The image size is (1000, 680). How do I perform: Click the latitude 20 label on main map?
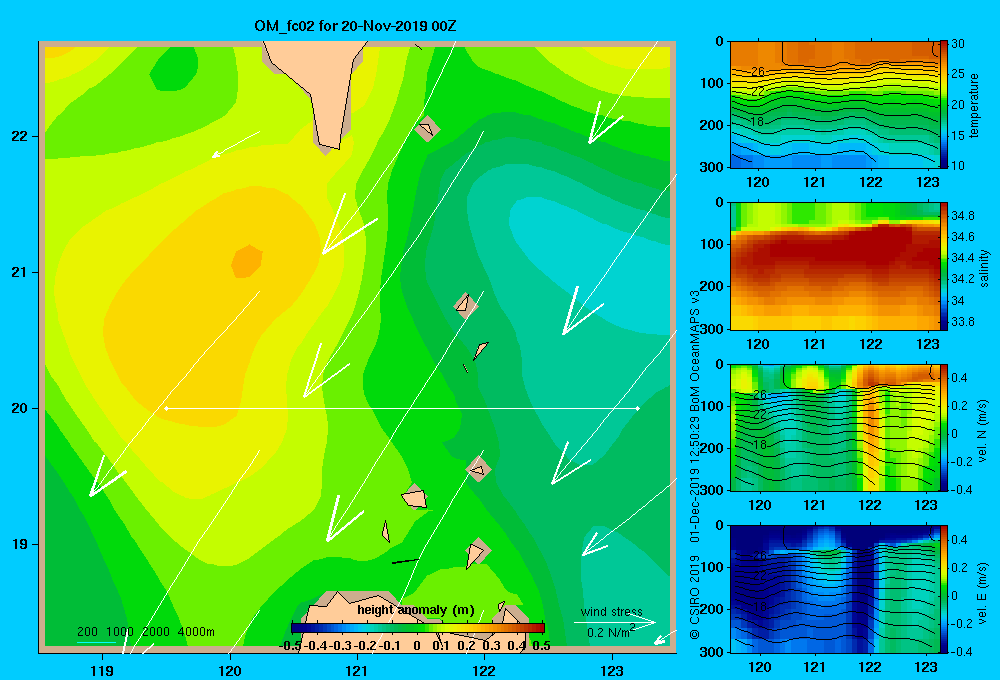(x=20, y=408)
